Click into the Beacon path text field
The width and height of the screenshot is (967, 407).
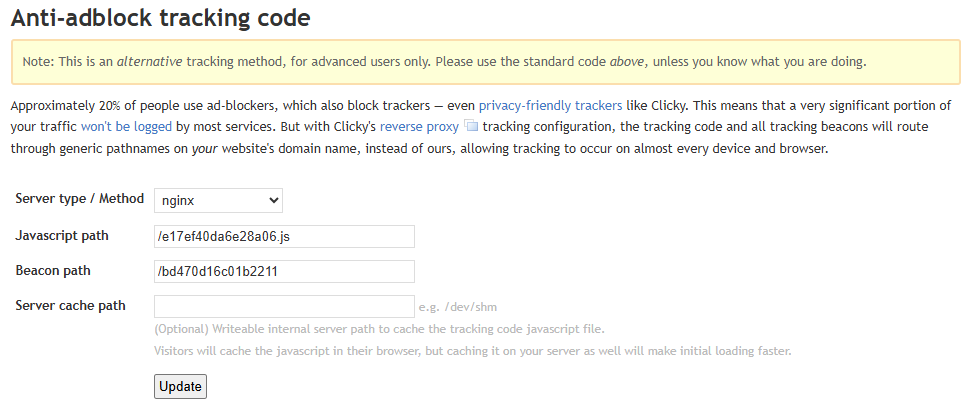tap(284, 271)
